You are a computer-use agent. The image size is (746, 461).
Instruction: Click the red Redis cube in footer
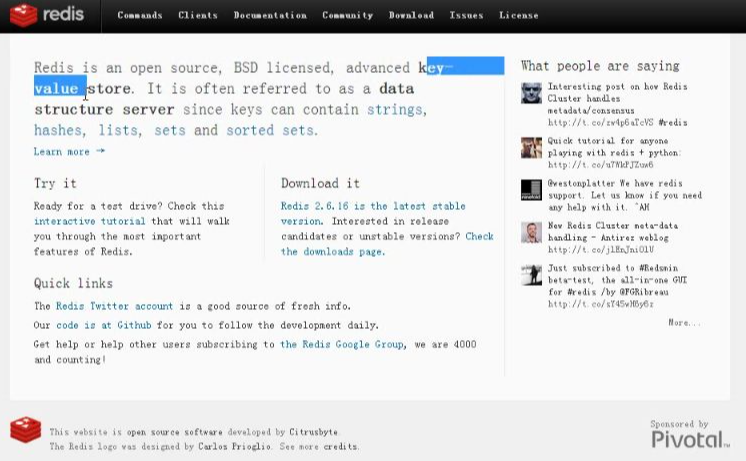coord(26,430)
